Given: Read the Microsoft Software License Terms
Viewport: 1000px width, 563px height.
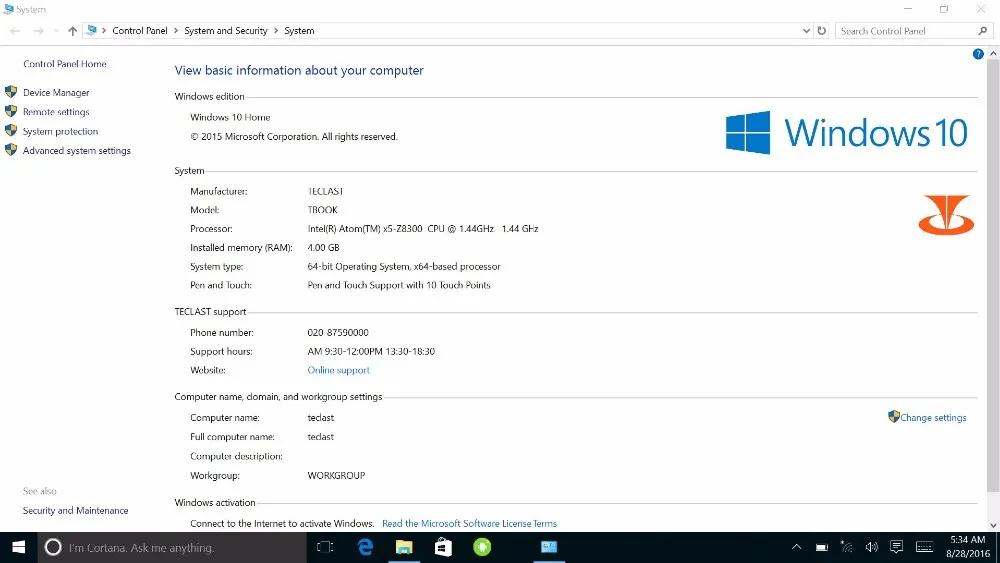Looking at the screenshot, I should (x=469, y=523).
